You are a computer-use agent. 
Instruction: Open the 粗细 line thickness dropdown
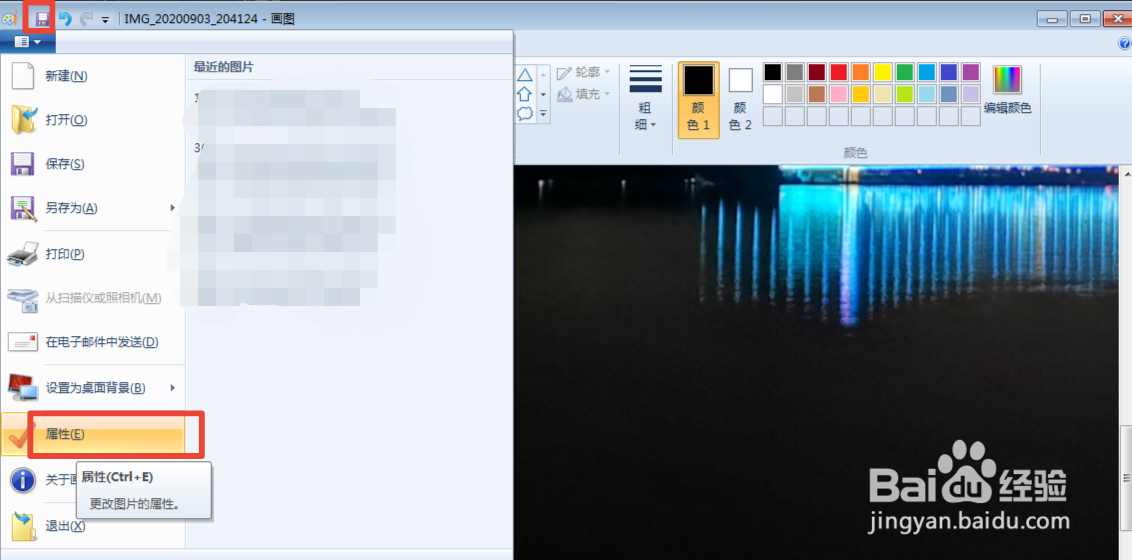(x=645, y=99)
